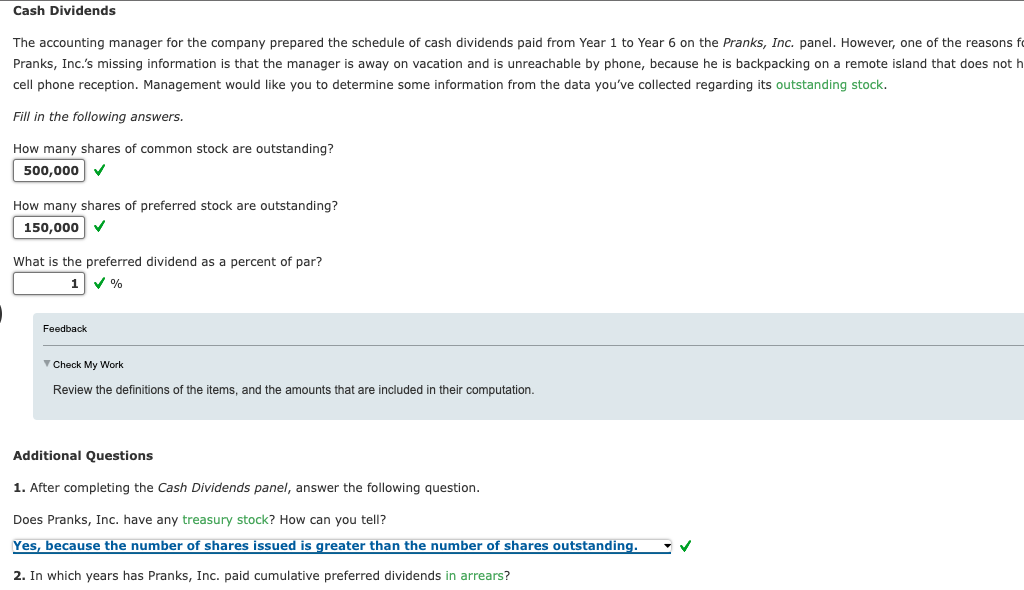
Task: Click the checkmark after the treasury stock dropdown
Action: [686, 545]
